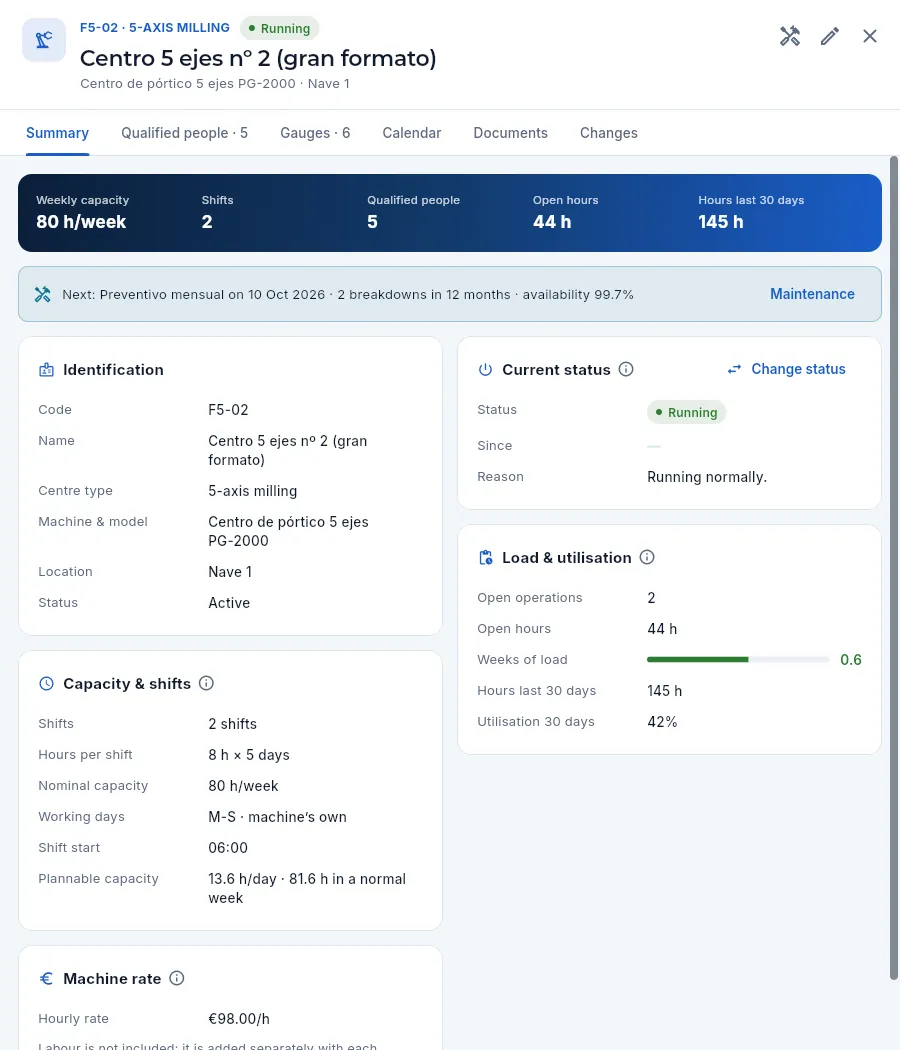Close the work centre panel
Screen dimensions: 900x1050
(870, 36)
